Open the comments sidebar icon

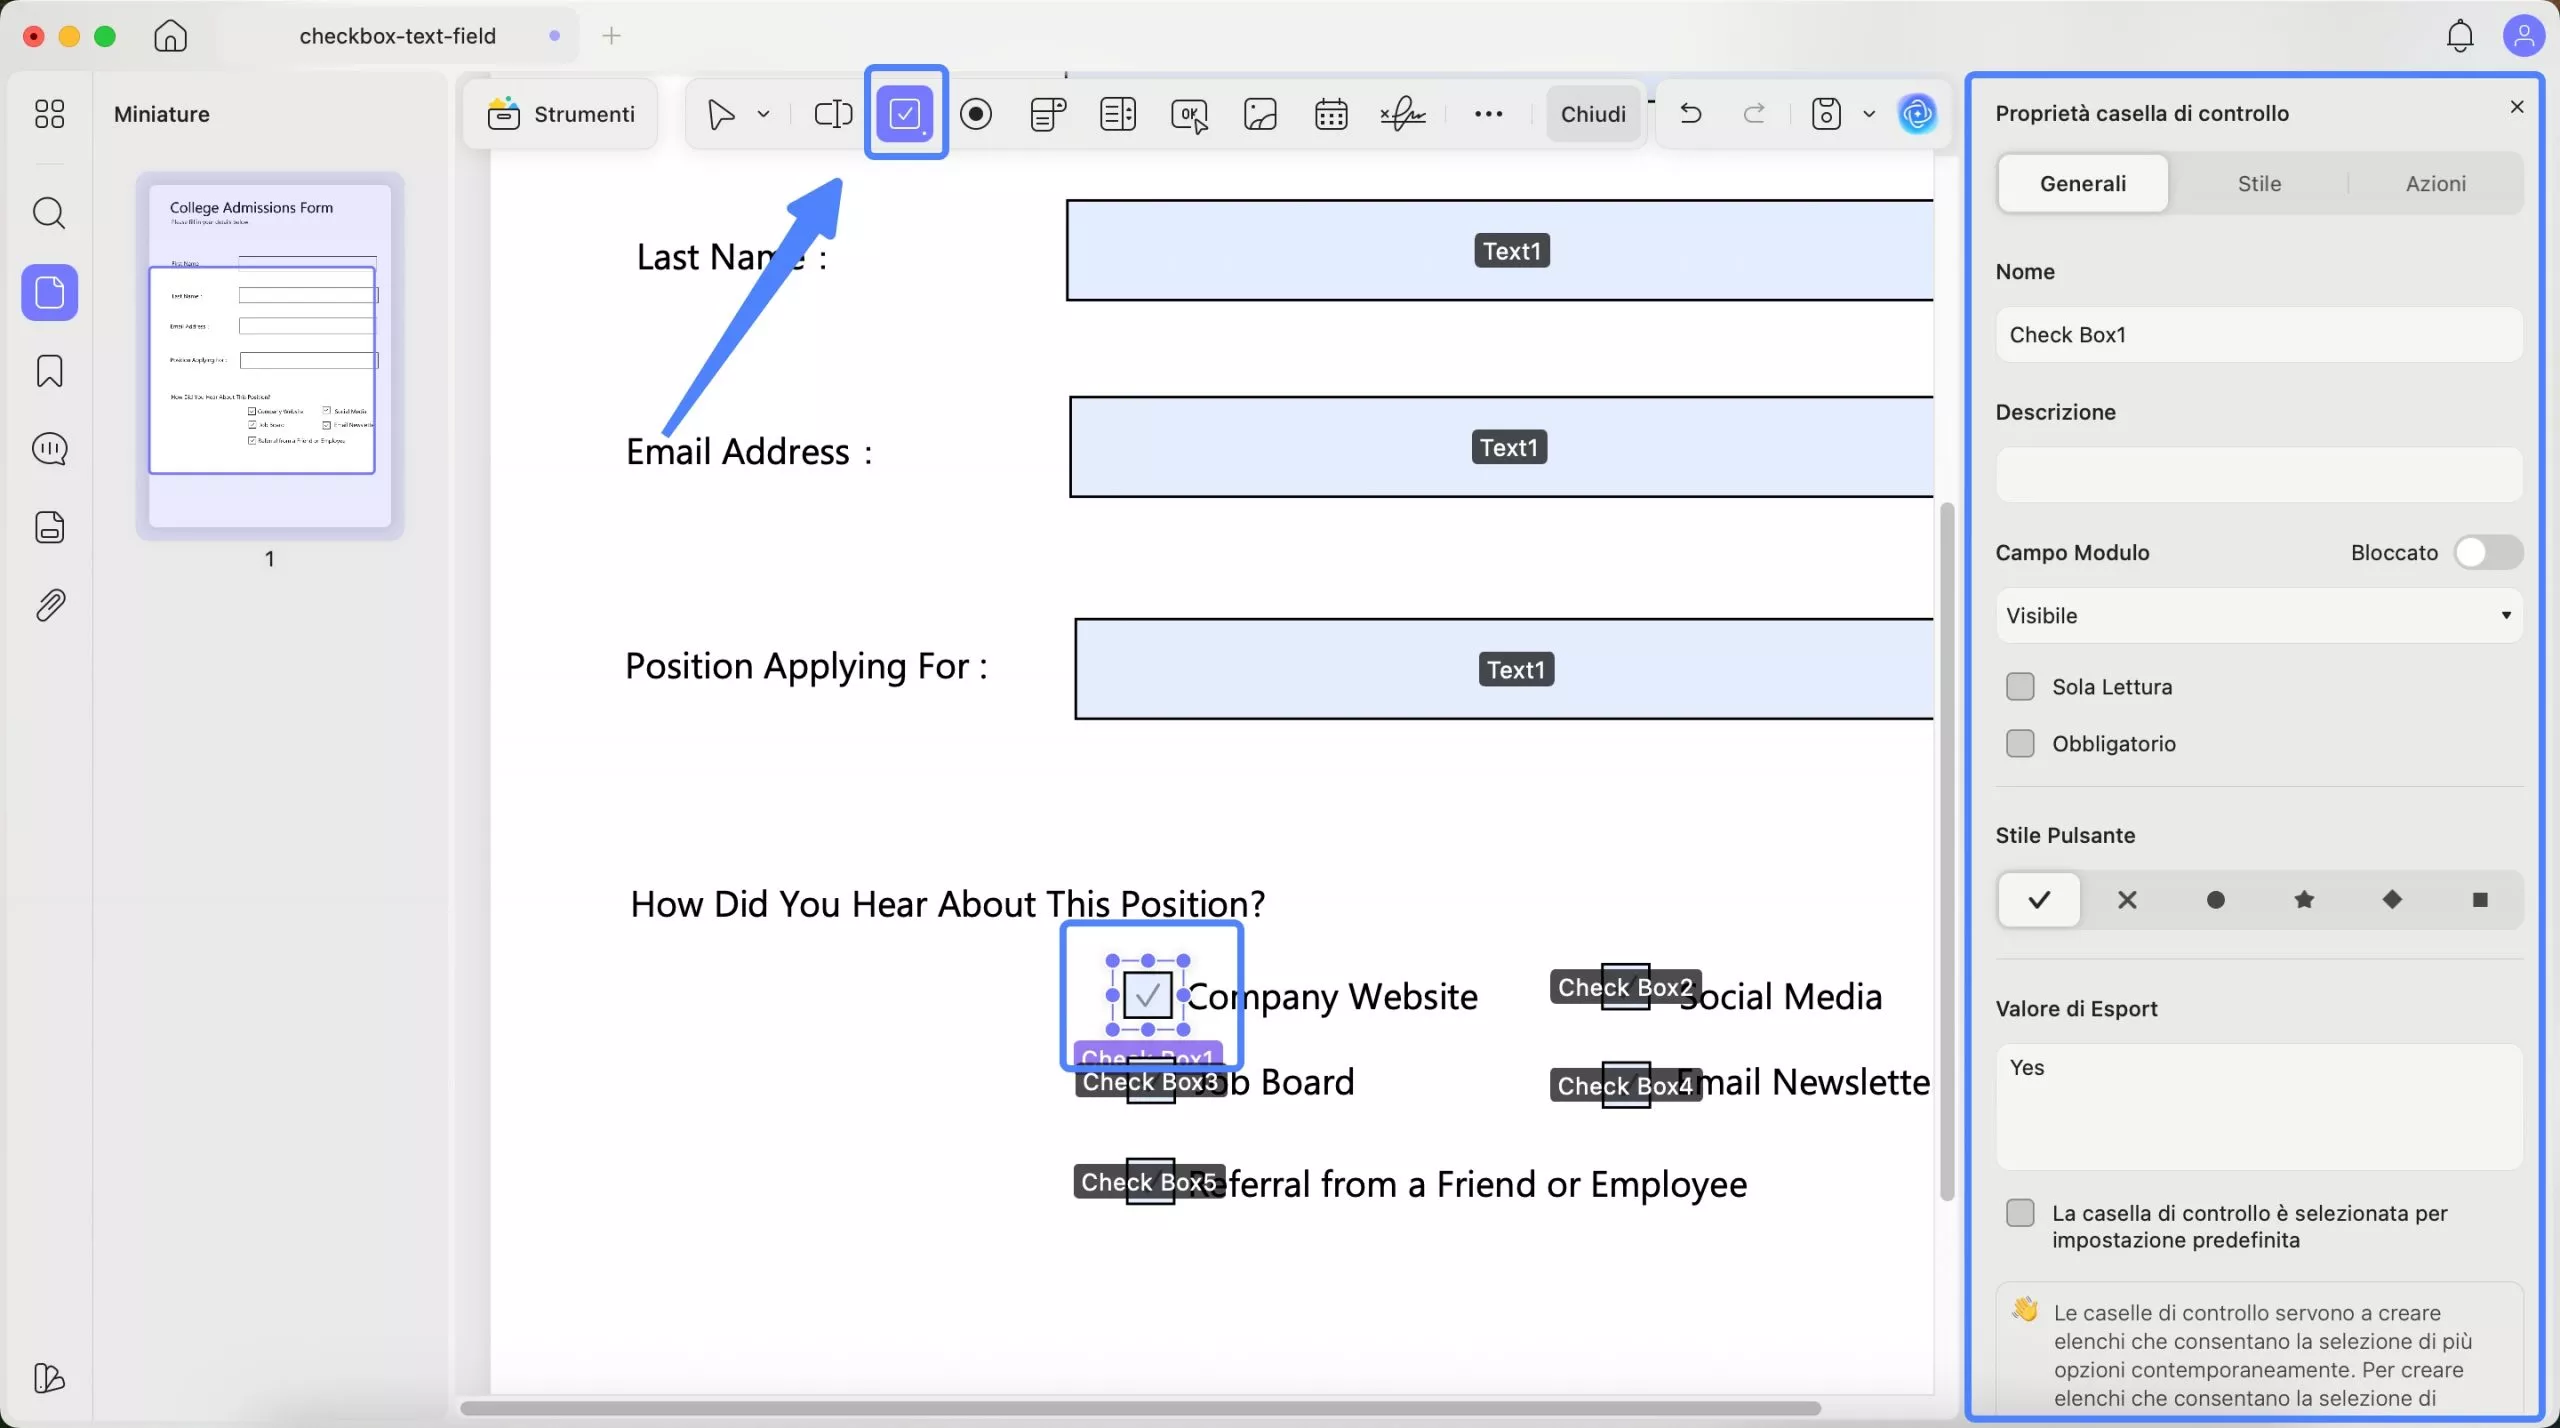click(49, 449)
